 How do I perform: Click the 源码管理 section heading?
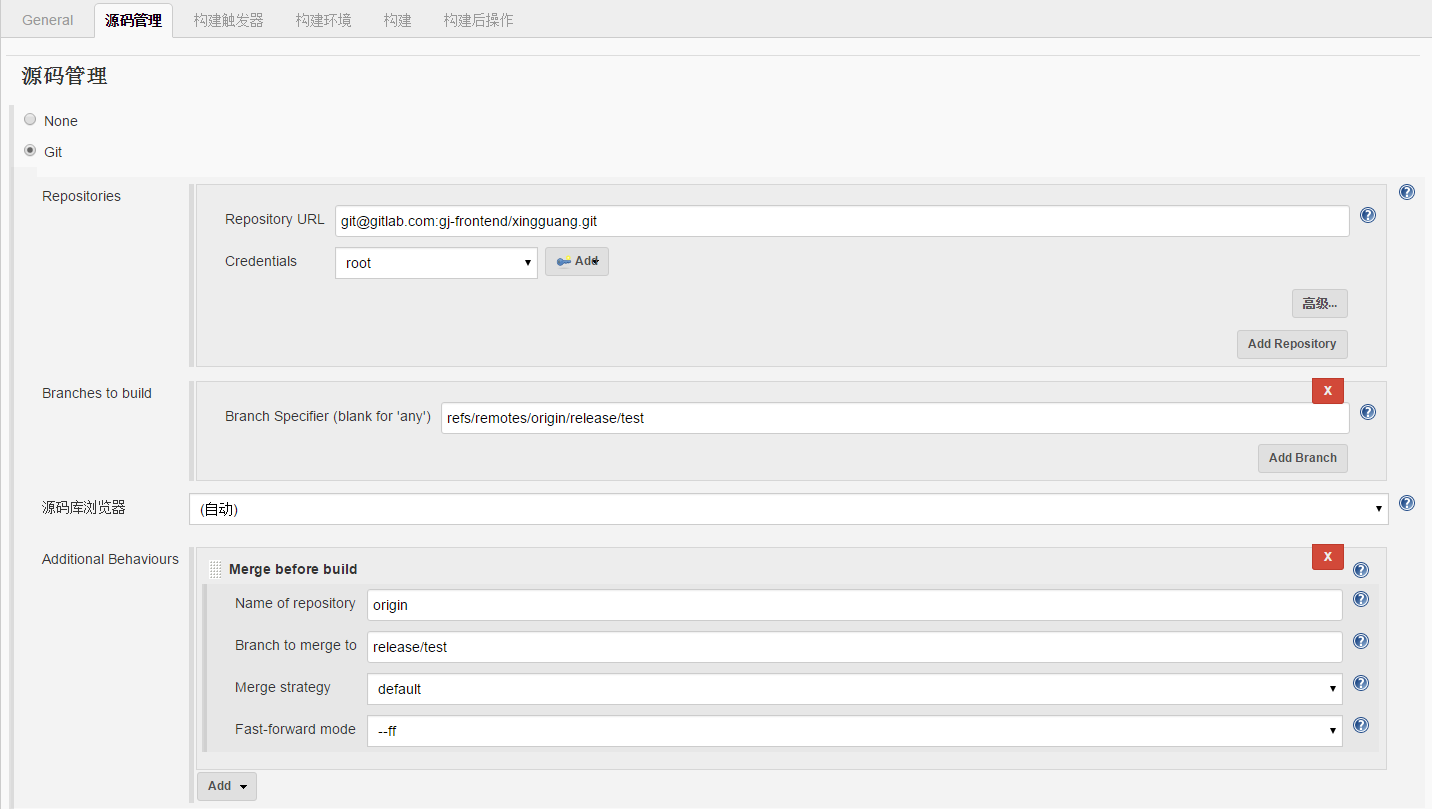[65, 76]
